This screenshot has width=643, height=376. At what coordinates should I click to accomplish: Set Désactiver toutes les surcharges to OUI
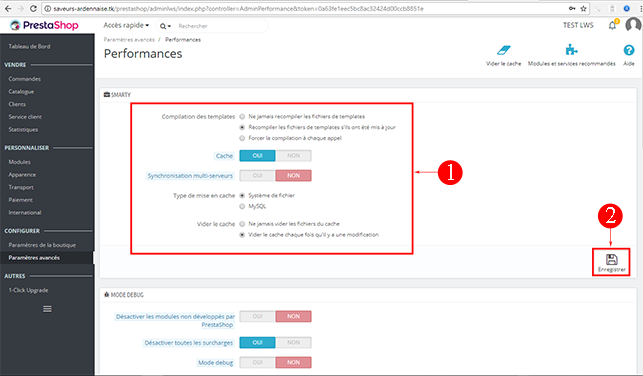pyautogui.click(x=258, y=342)
